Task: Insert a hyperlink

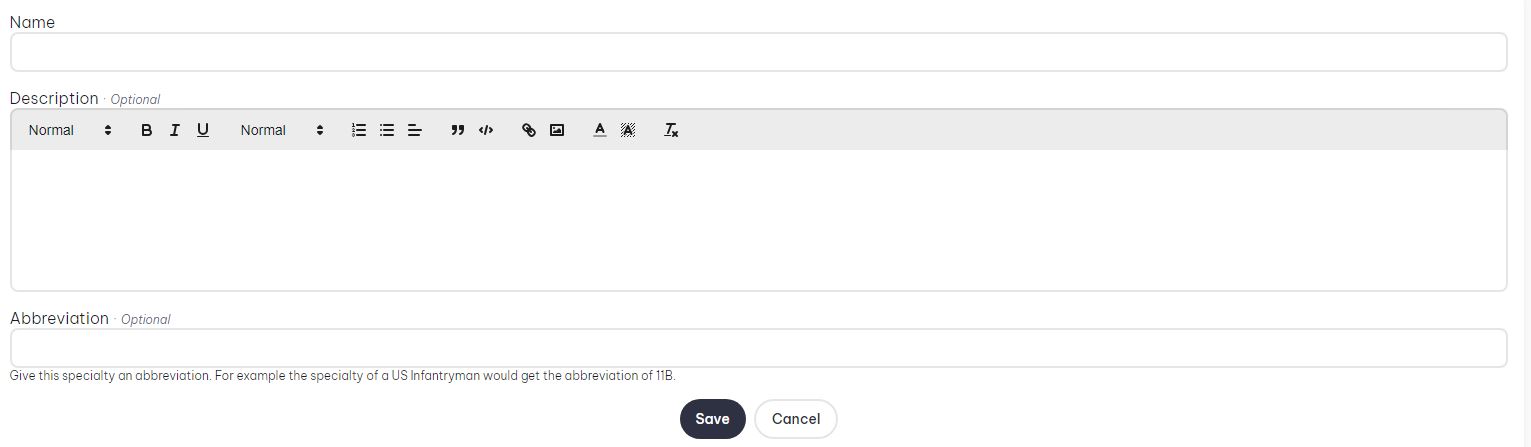Action: 529,130
